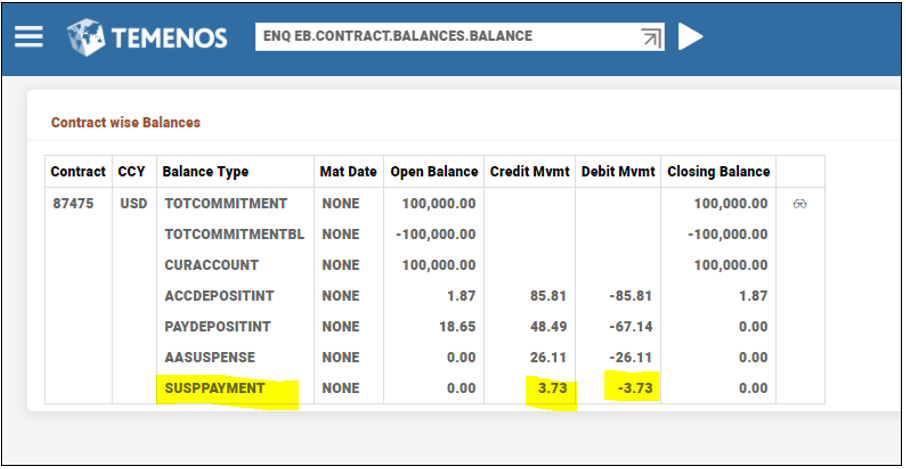Select the SUSPPAYMENT balance type cell
Image resolution: width=906 pixels, height=469 pixels.
click(215, 388)
